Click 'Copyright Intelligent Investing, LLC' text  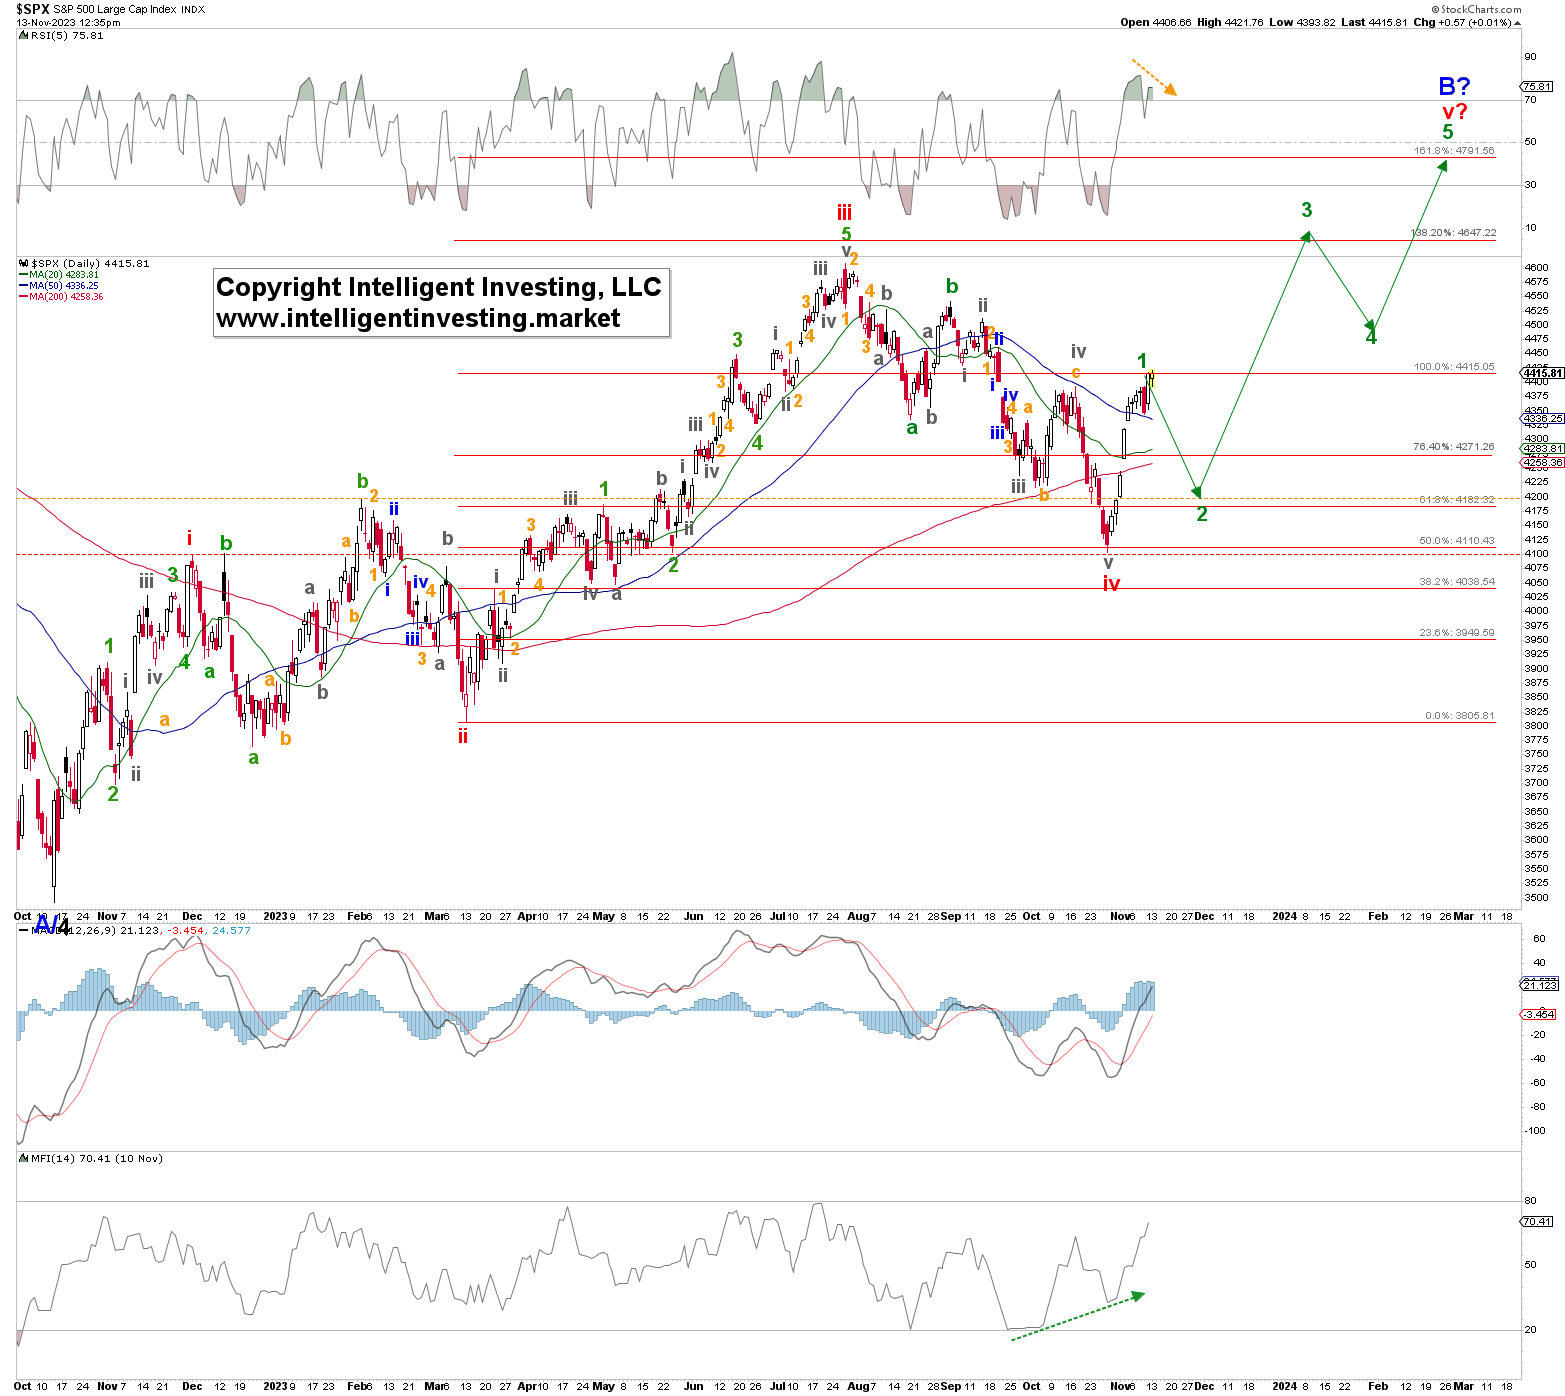pos(439,287)
